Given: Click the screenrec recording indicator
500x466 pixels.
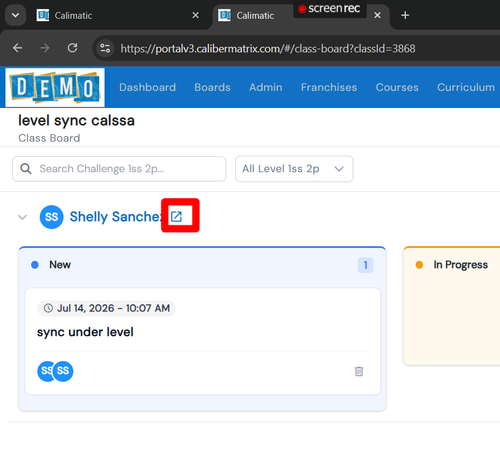Looking at the screenshot, I should click(x=330, y=9).
